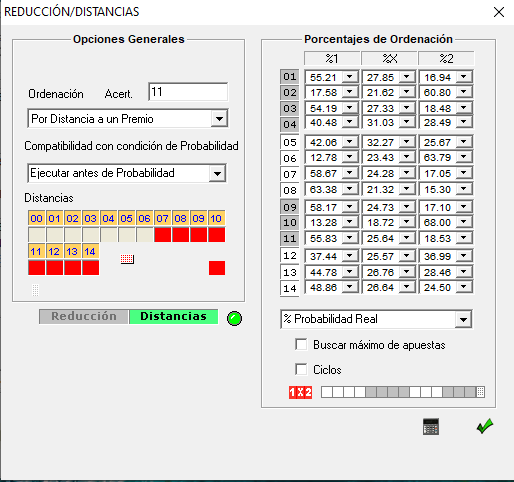Click the %X column header
514x482 pixels.
tap(389, 59)
